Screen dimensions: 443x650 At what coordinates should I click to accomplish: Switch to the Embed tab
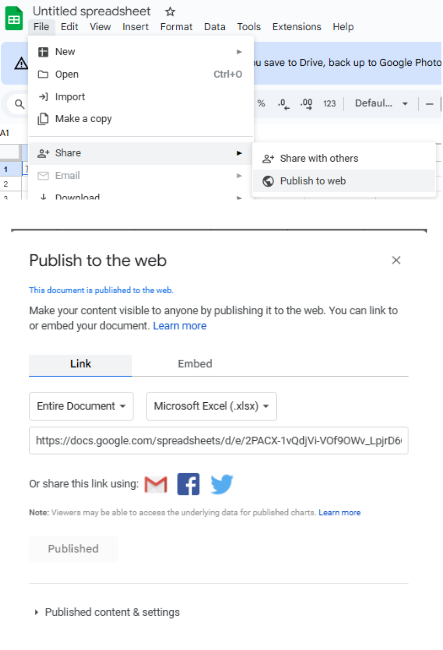click(x=195, y=364)
